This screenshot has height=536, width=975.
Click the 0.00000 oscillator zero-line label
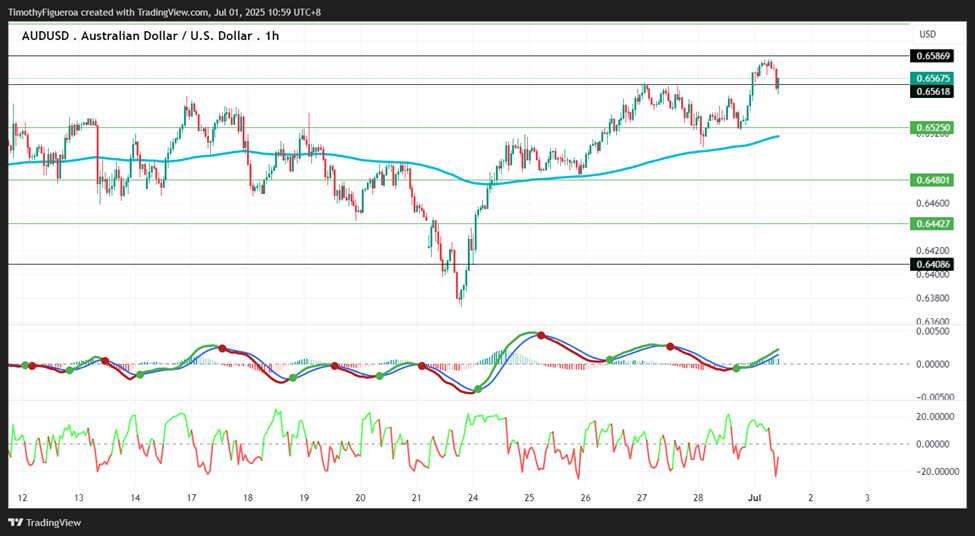tap(933, 364)
